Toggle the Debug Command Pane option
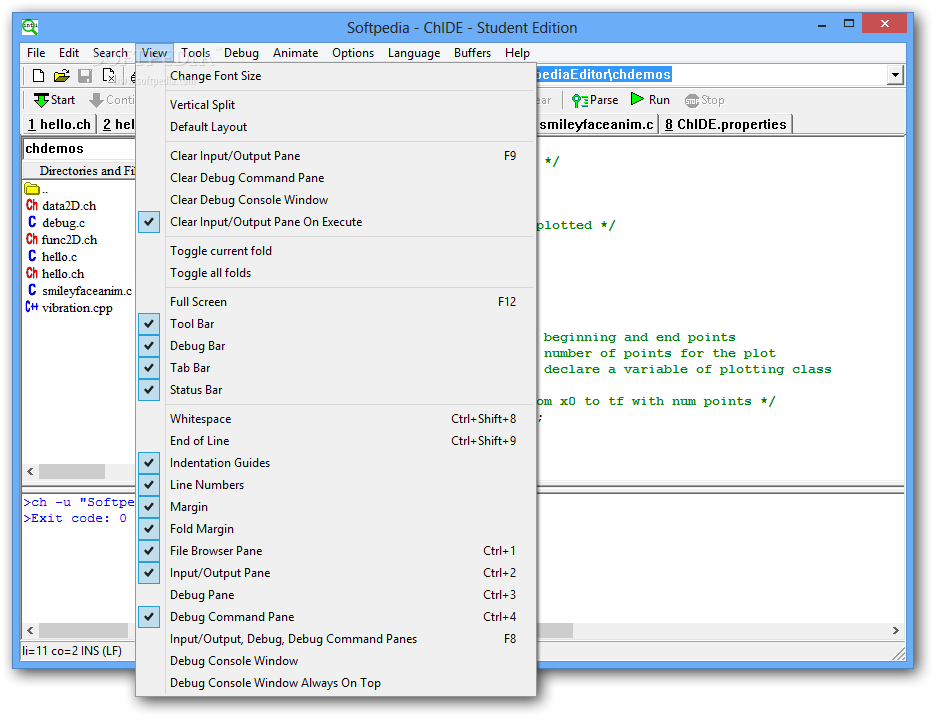Viewport: 934px width, 717px height. pyautogui.click(x=336, y=617)
